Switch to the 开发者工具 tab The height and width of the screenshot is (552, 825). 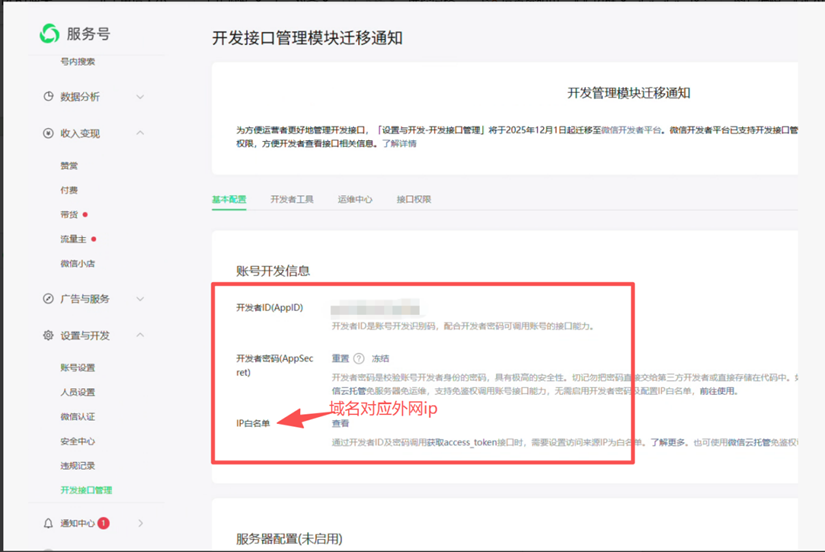click(291, 199)
